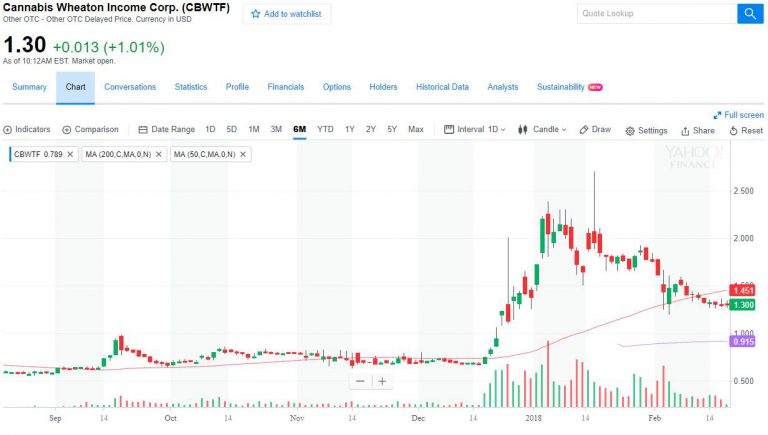Click the 1.30 current price
The width and height of the screenshot is (768, 435).
24,45
